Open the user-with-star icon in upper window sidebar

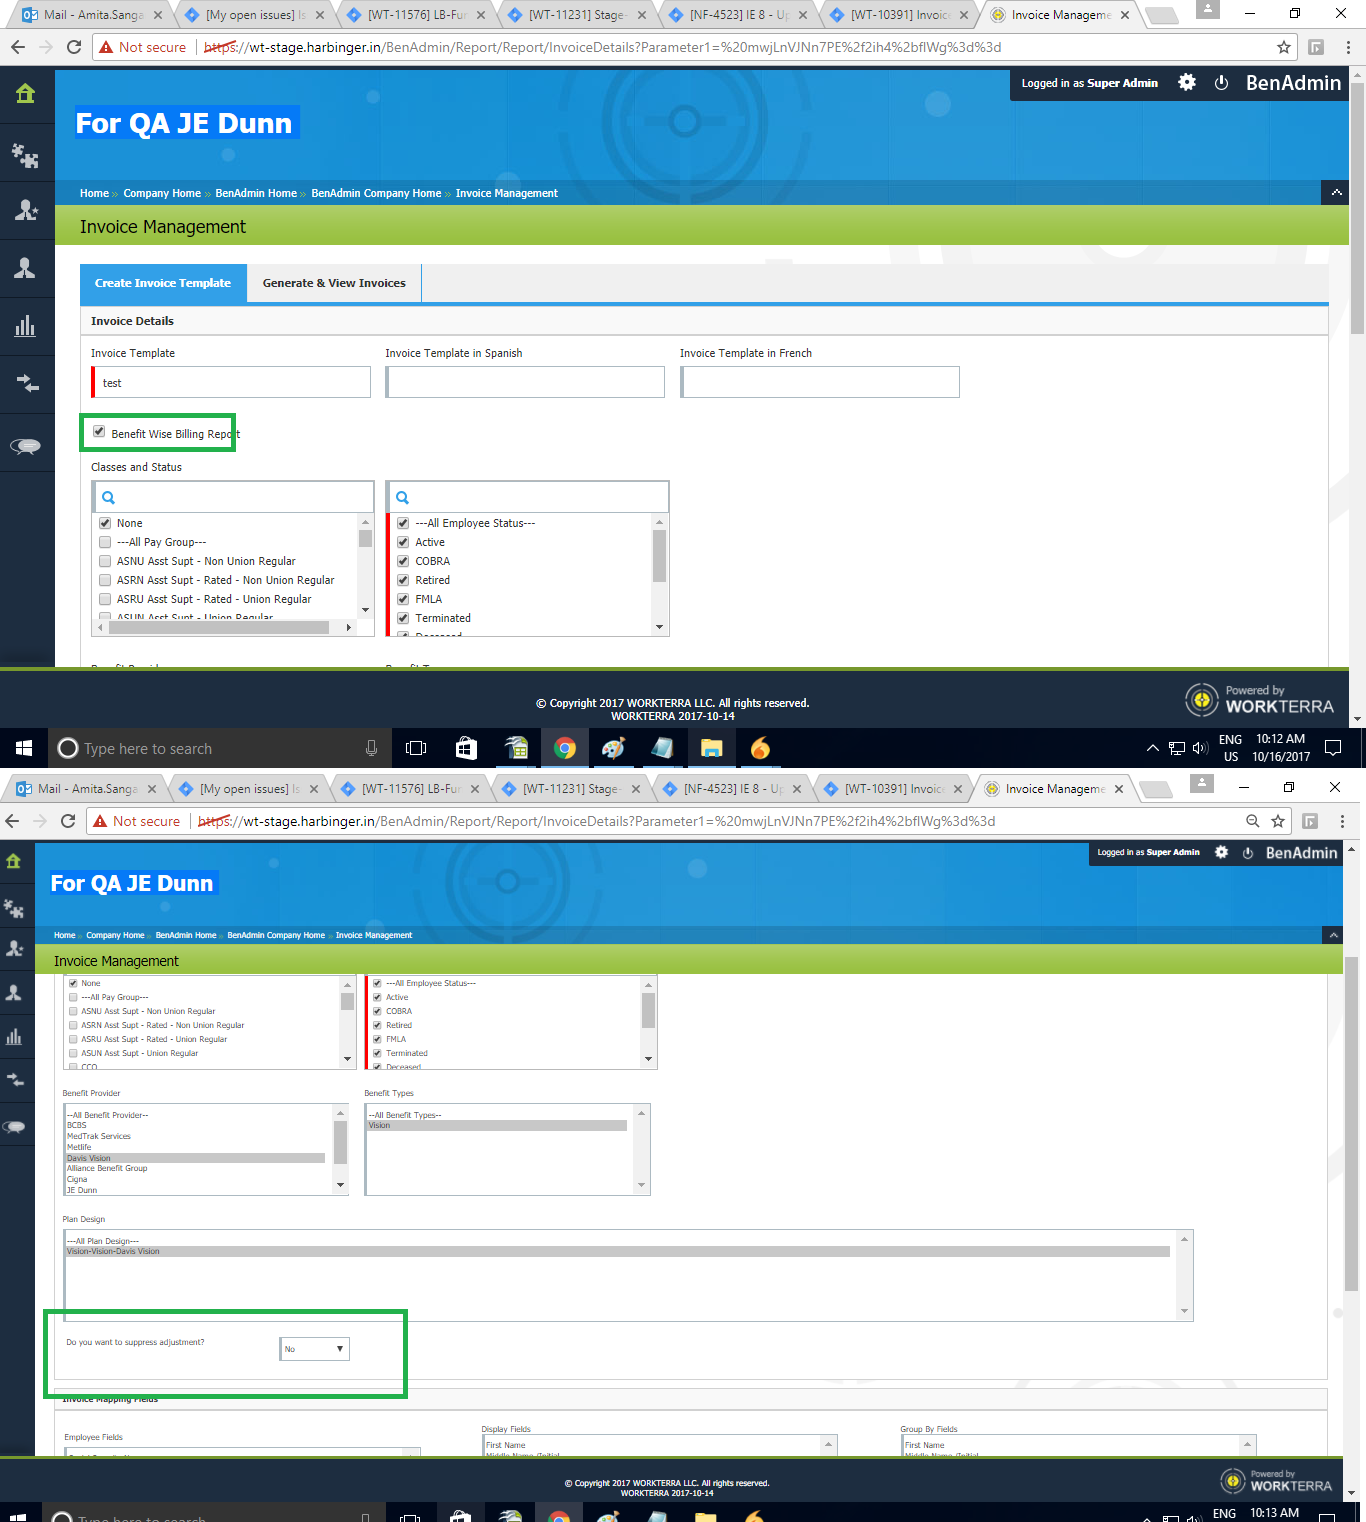point(26,210)
